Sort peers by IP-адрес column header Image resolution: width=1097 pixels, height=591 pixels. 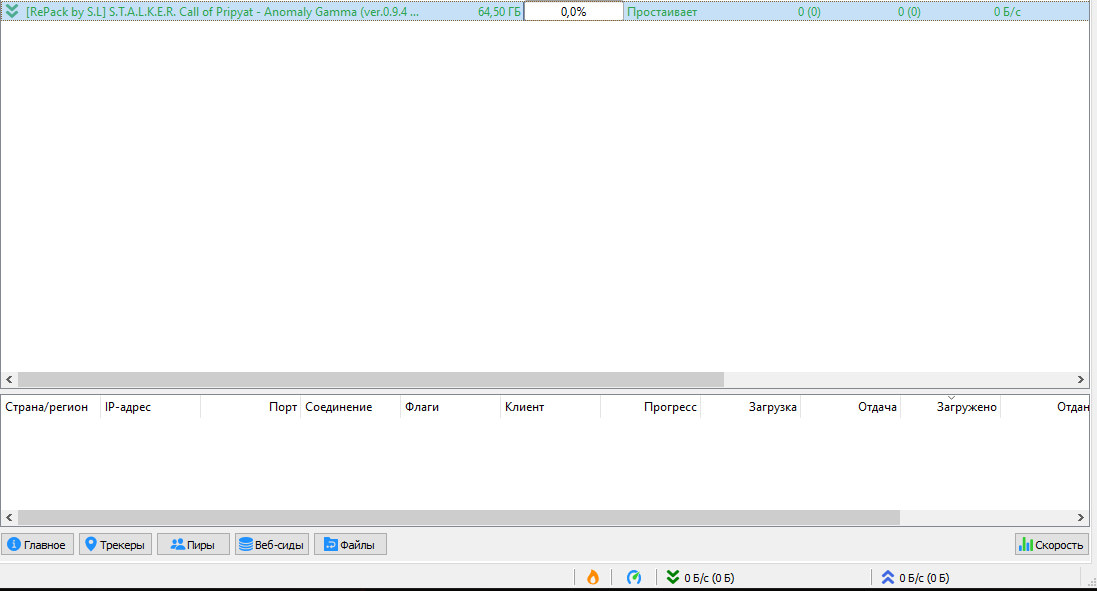pyautogui.click(x=128, y=407)
